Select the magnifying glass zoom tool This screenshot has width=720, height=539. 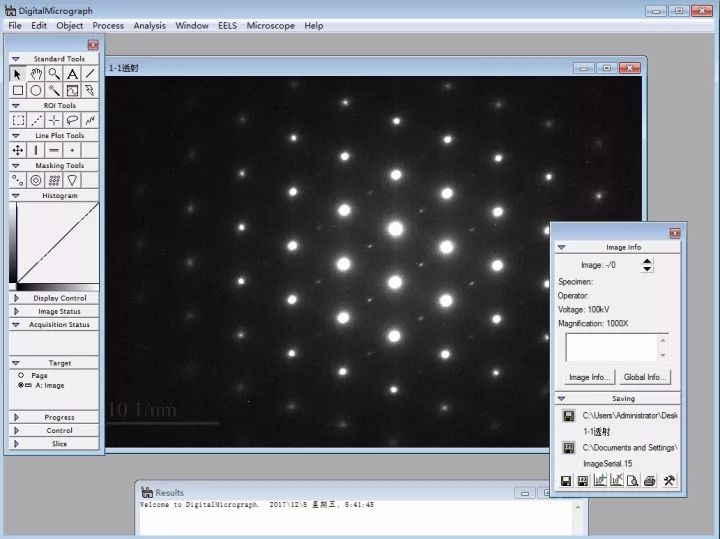click(54, 74)
